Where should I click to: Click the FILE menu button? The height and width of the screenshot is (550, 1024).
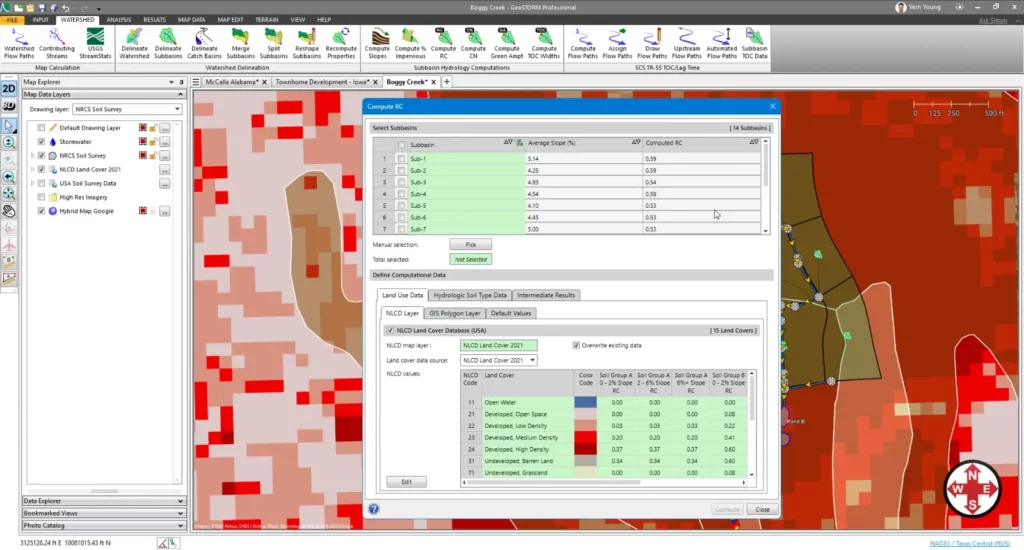(x=12, y=20)
